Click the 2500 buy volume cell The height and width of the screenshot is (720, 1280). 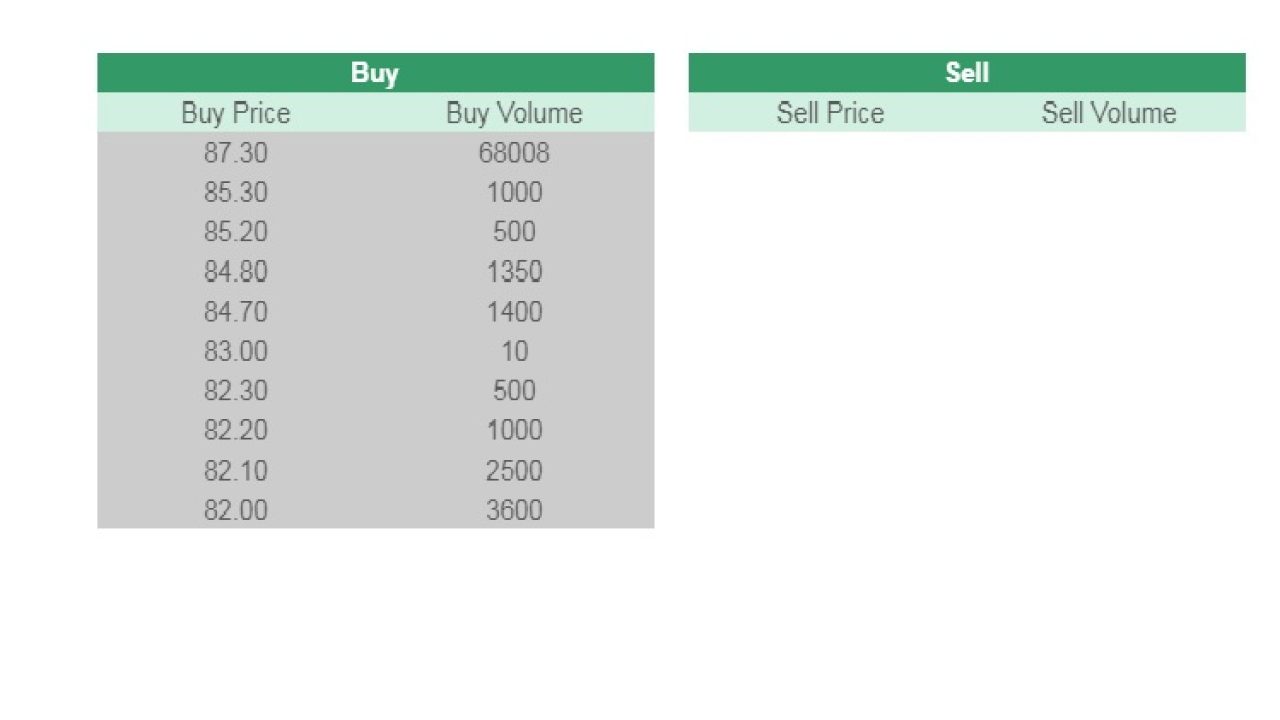(514, 470)
